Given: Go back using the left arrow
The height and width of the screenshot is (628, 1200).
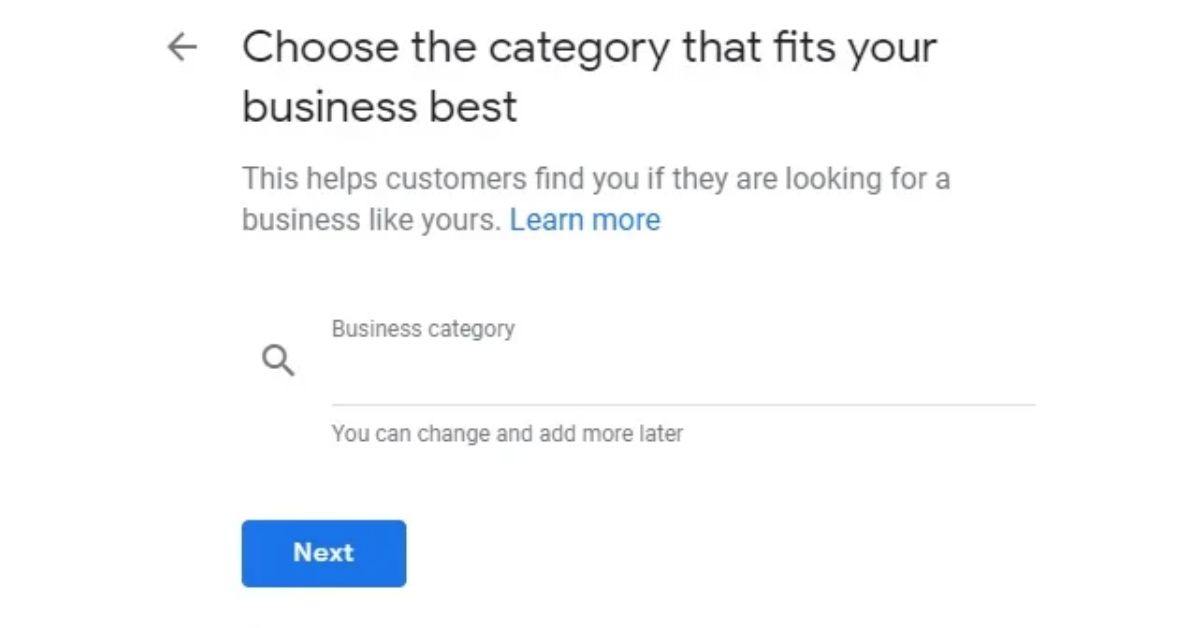Looking at the screenshot, I should 182,47.
